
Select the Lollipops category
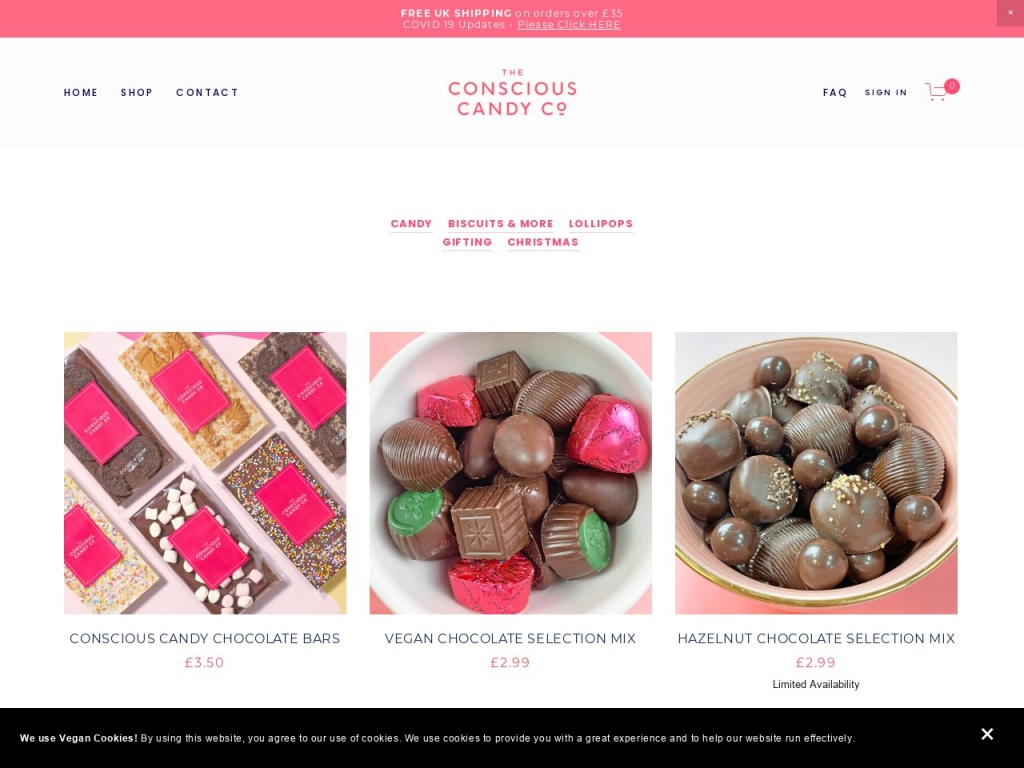click(601, 224)
